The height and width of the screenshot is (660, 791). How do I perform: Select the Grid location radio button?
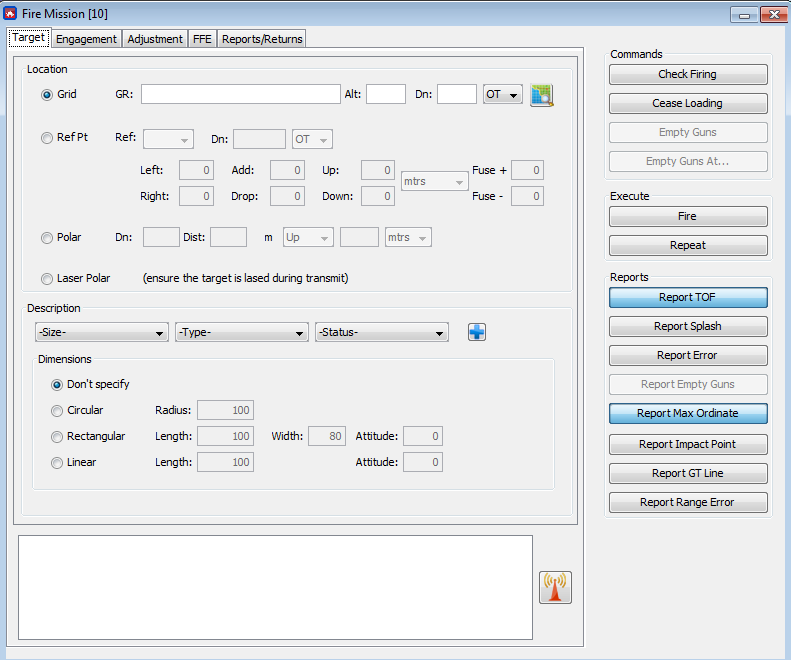point(47,95)
